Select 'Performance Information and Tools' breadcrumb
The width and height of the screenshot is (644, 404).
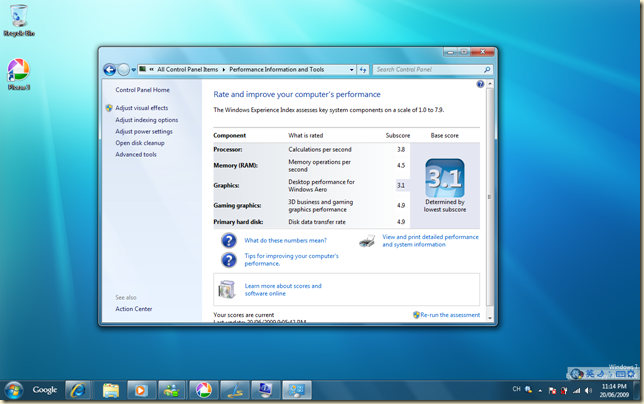click(x=276, y=69)
